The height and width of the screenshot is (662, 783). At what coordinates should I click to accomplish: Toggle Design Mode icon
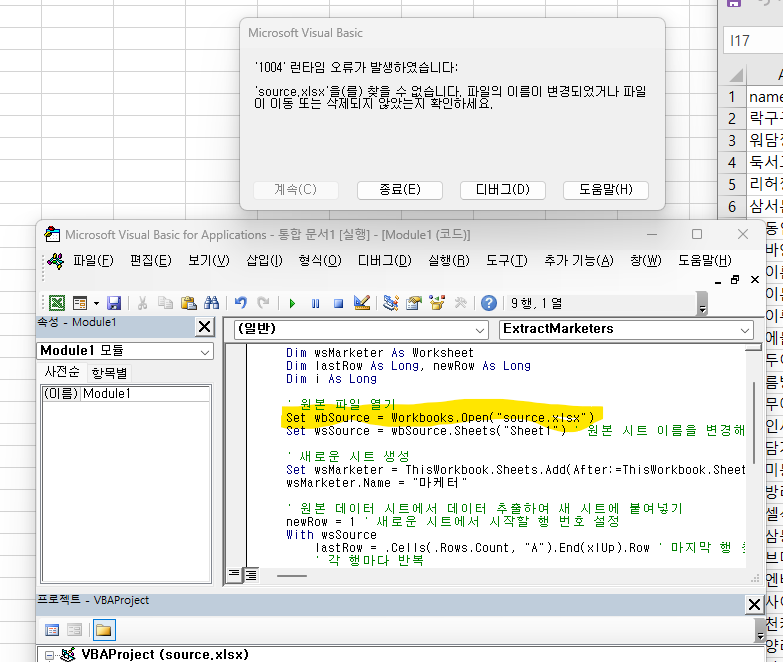[362, 303]
